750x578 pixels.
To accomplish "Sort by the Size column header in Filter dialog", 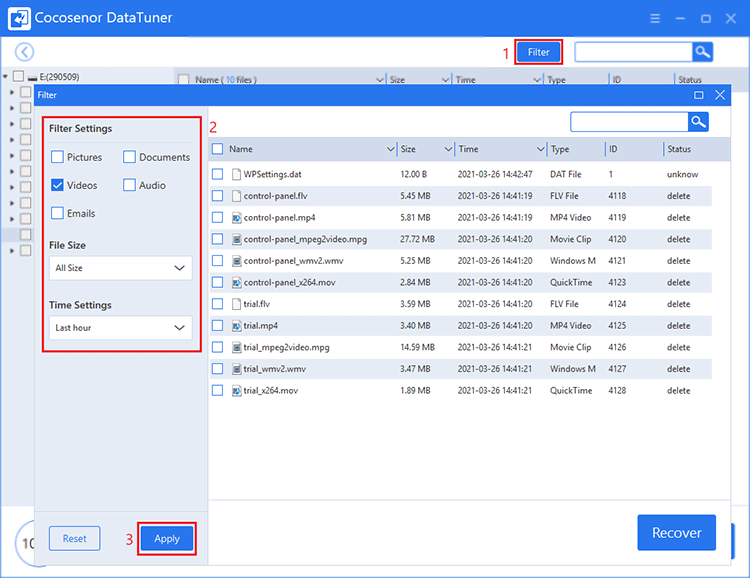I will point(408,149).
